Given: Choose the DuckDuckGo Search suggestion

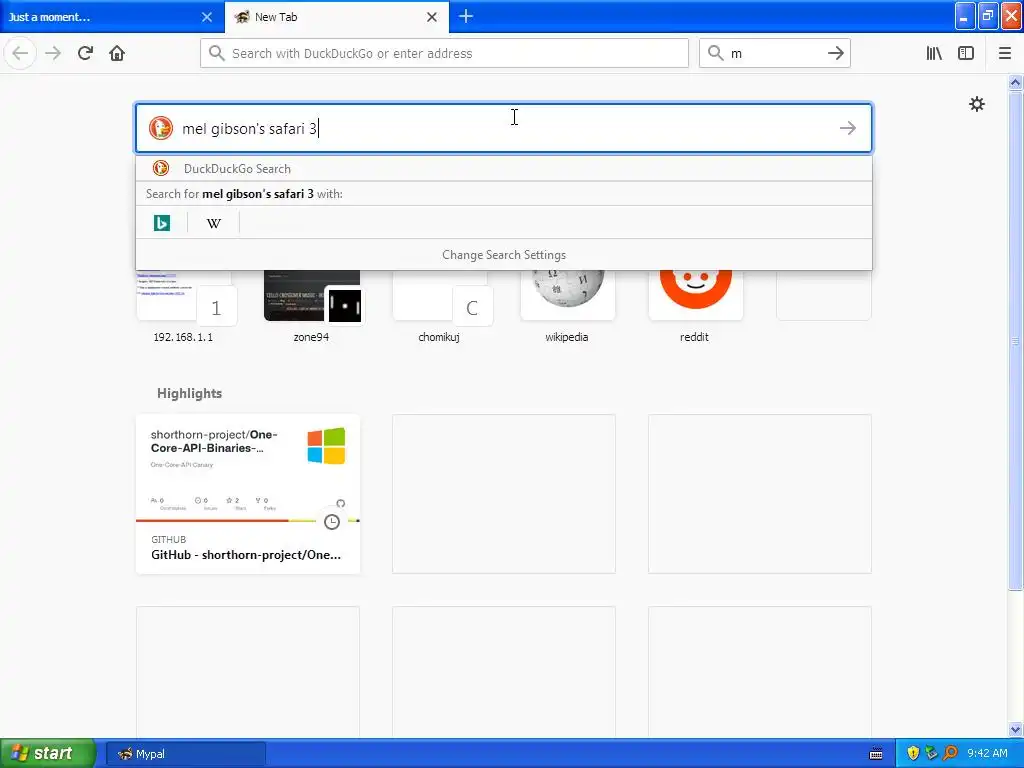Looking at the screenshot, I should (x=504, y=168).
